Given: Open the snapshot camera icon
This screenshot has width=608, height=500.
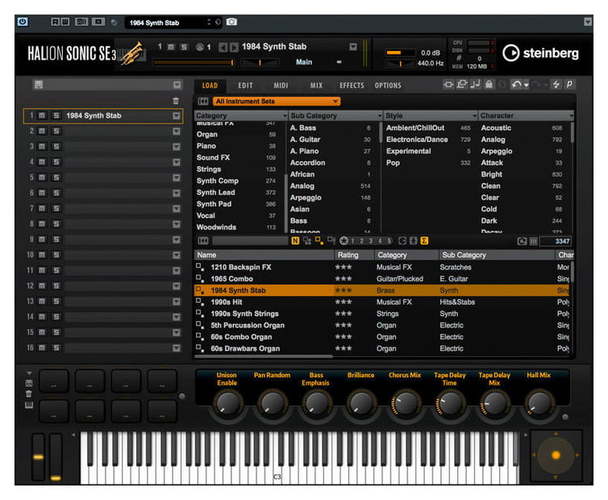Looking at the screenshot, I should pos(231,22).
